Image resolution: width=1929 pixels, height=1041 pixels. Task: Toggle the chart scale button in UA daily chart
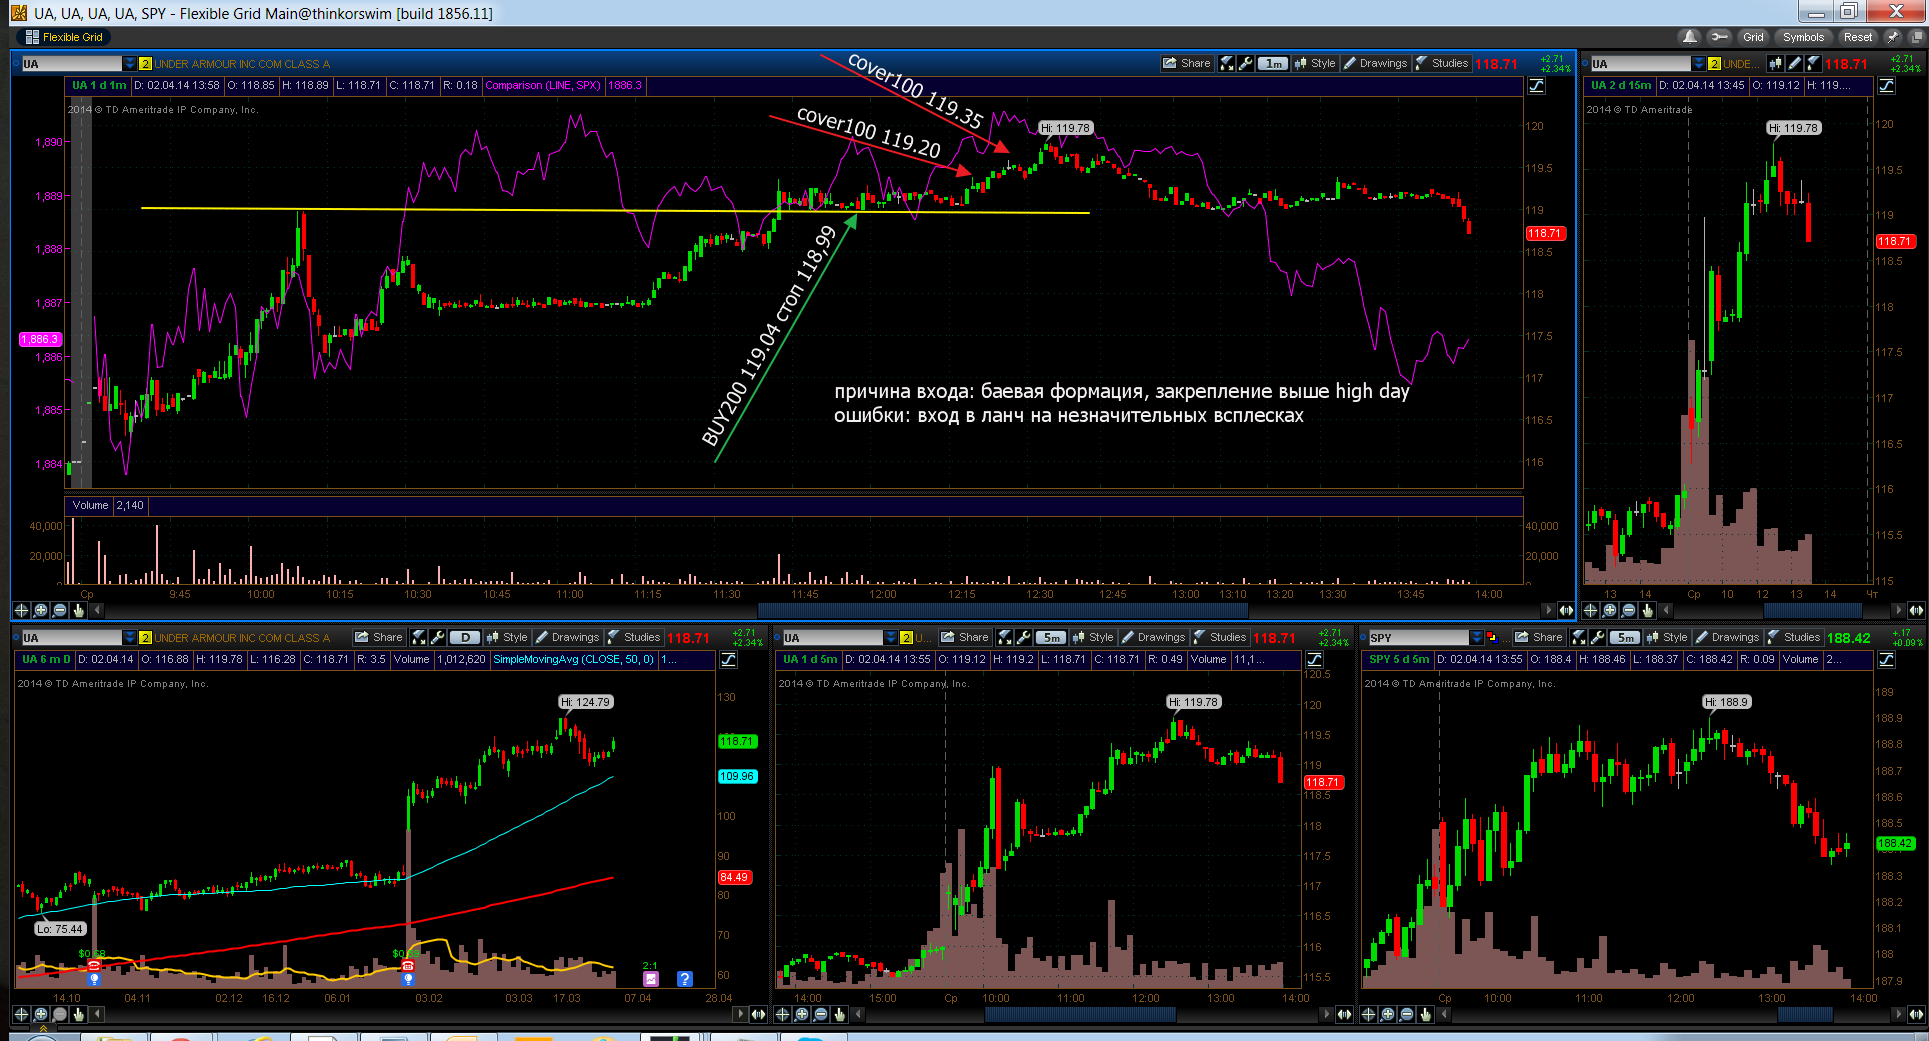click(x=729, y=660)
